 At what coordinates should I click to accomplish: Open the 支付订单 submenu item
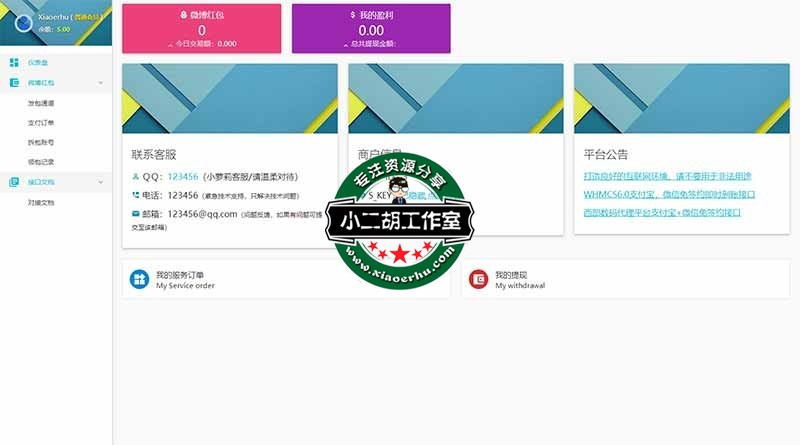click(41, 122)
